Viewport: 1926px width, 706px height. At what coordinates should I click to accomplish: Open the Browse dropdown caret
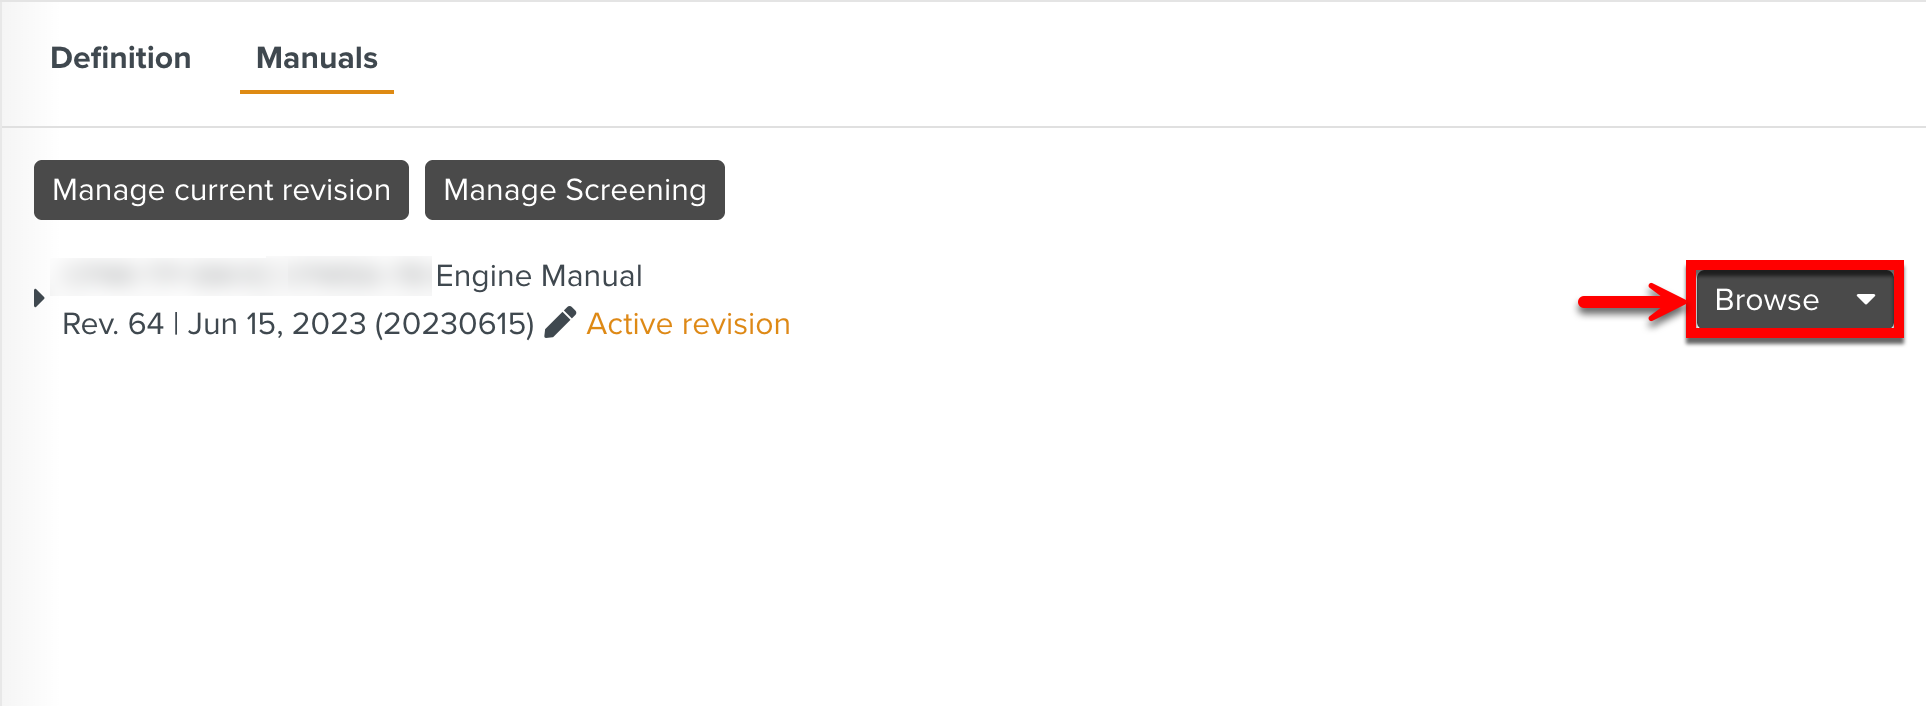tap(1865, 299)
